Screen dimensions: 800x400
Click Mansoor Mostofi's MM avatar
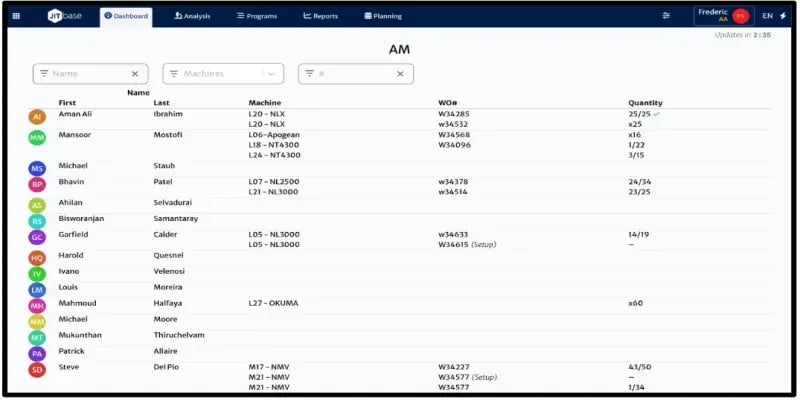37,138
